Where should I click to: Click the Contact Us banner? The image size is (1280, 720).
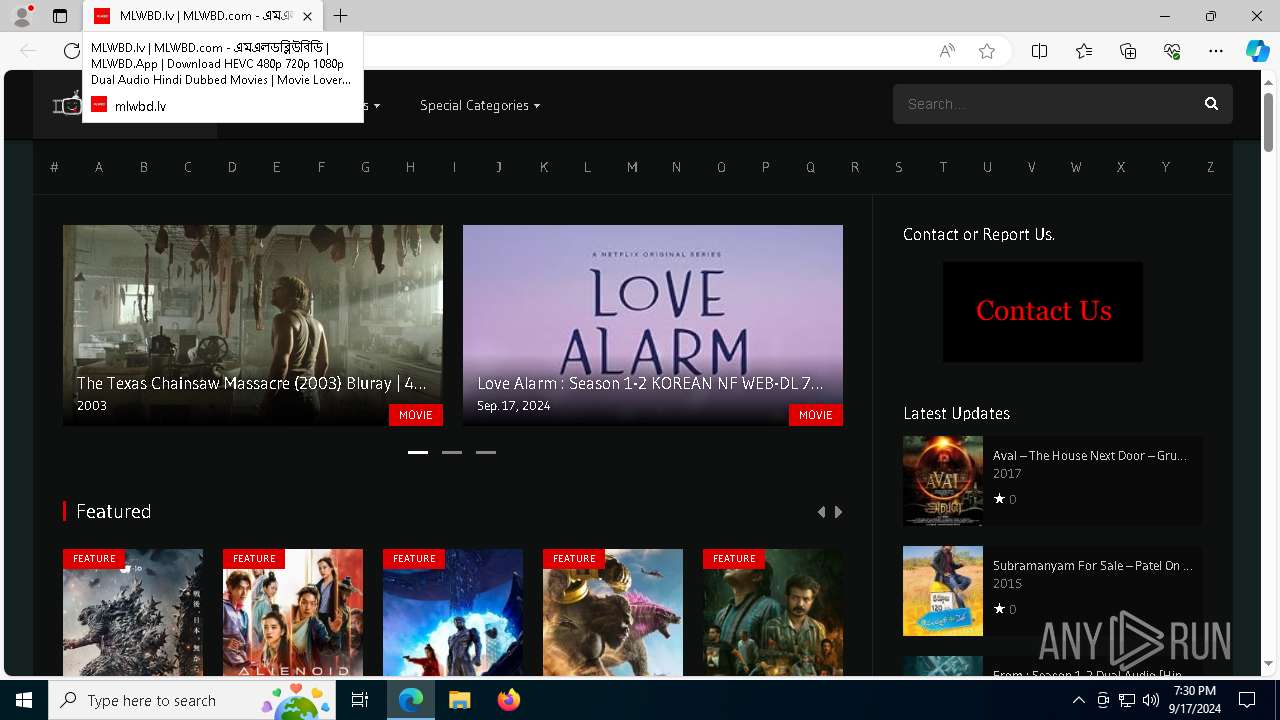1043,312
